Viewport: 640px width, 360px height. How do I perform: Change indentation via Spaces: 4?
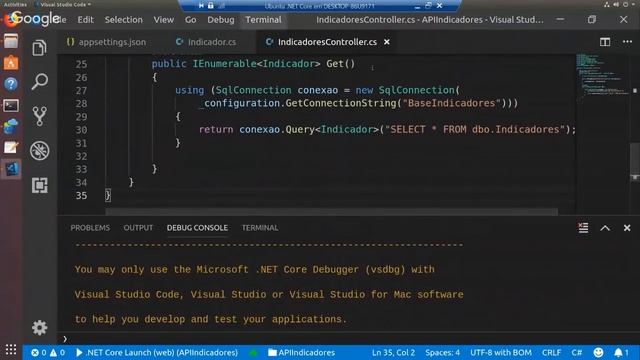[x=442, y=353]
